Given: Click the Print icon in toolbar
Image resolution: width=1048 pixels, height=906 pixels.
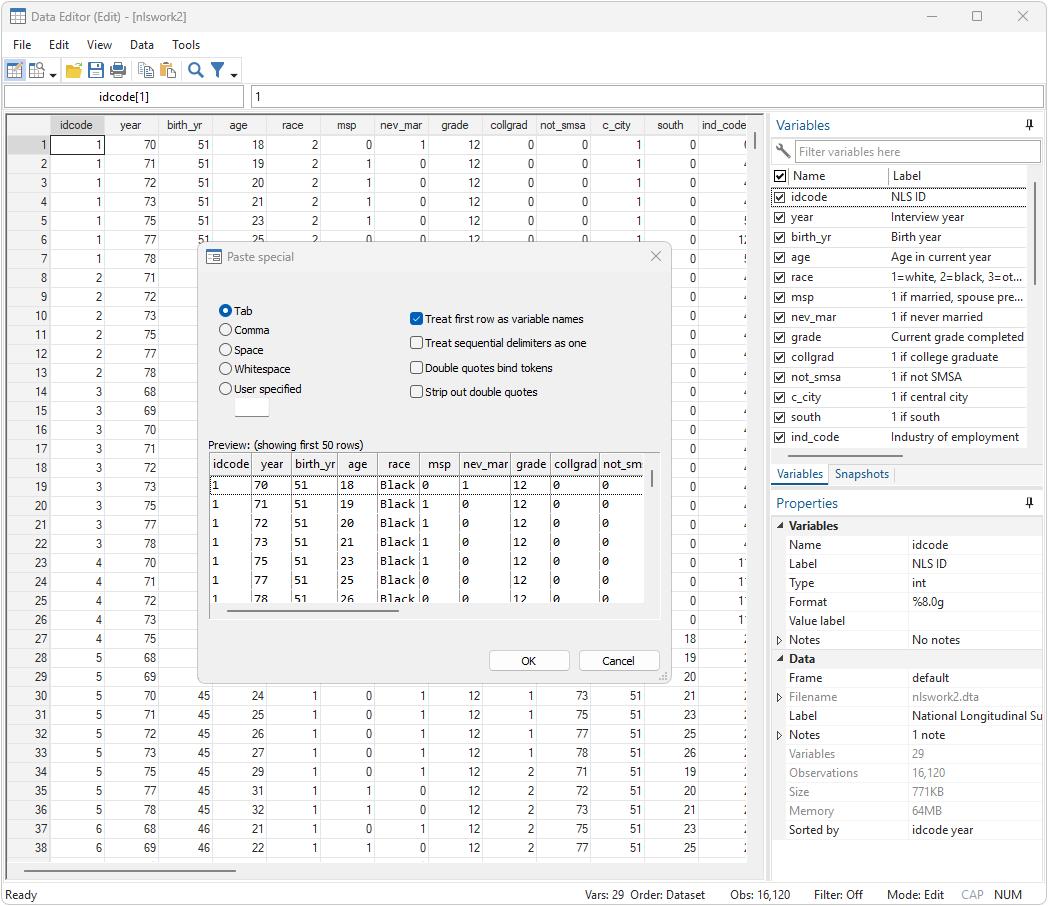Looking at the screenshot, I should pyautogui.click(x=118, y=69).
